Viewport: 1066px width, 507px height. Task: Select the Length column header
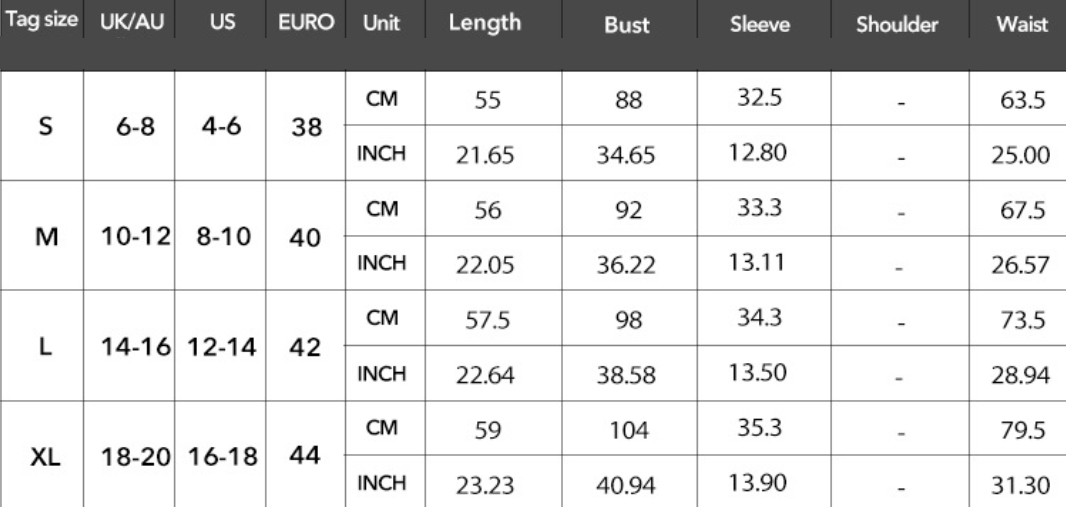(485, 22)
